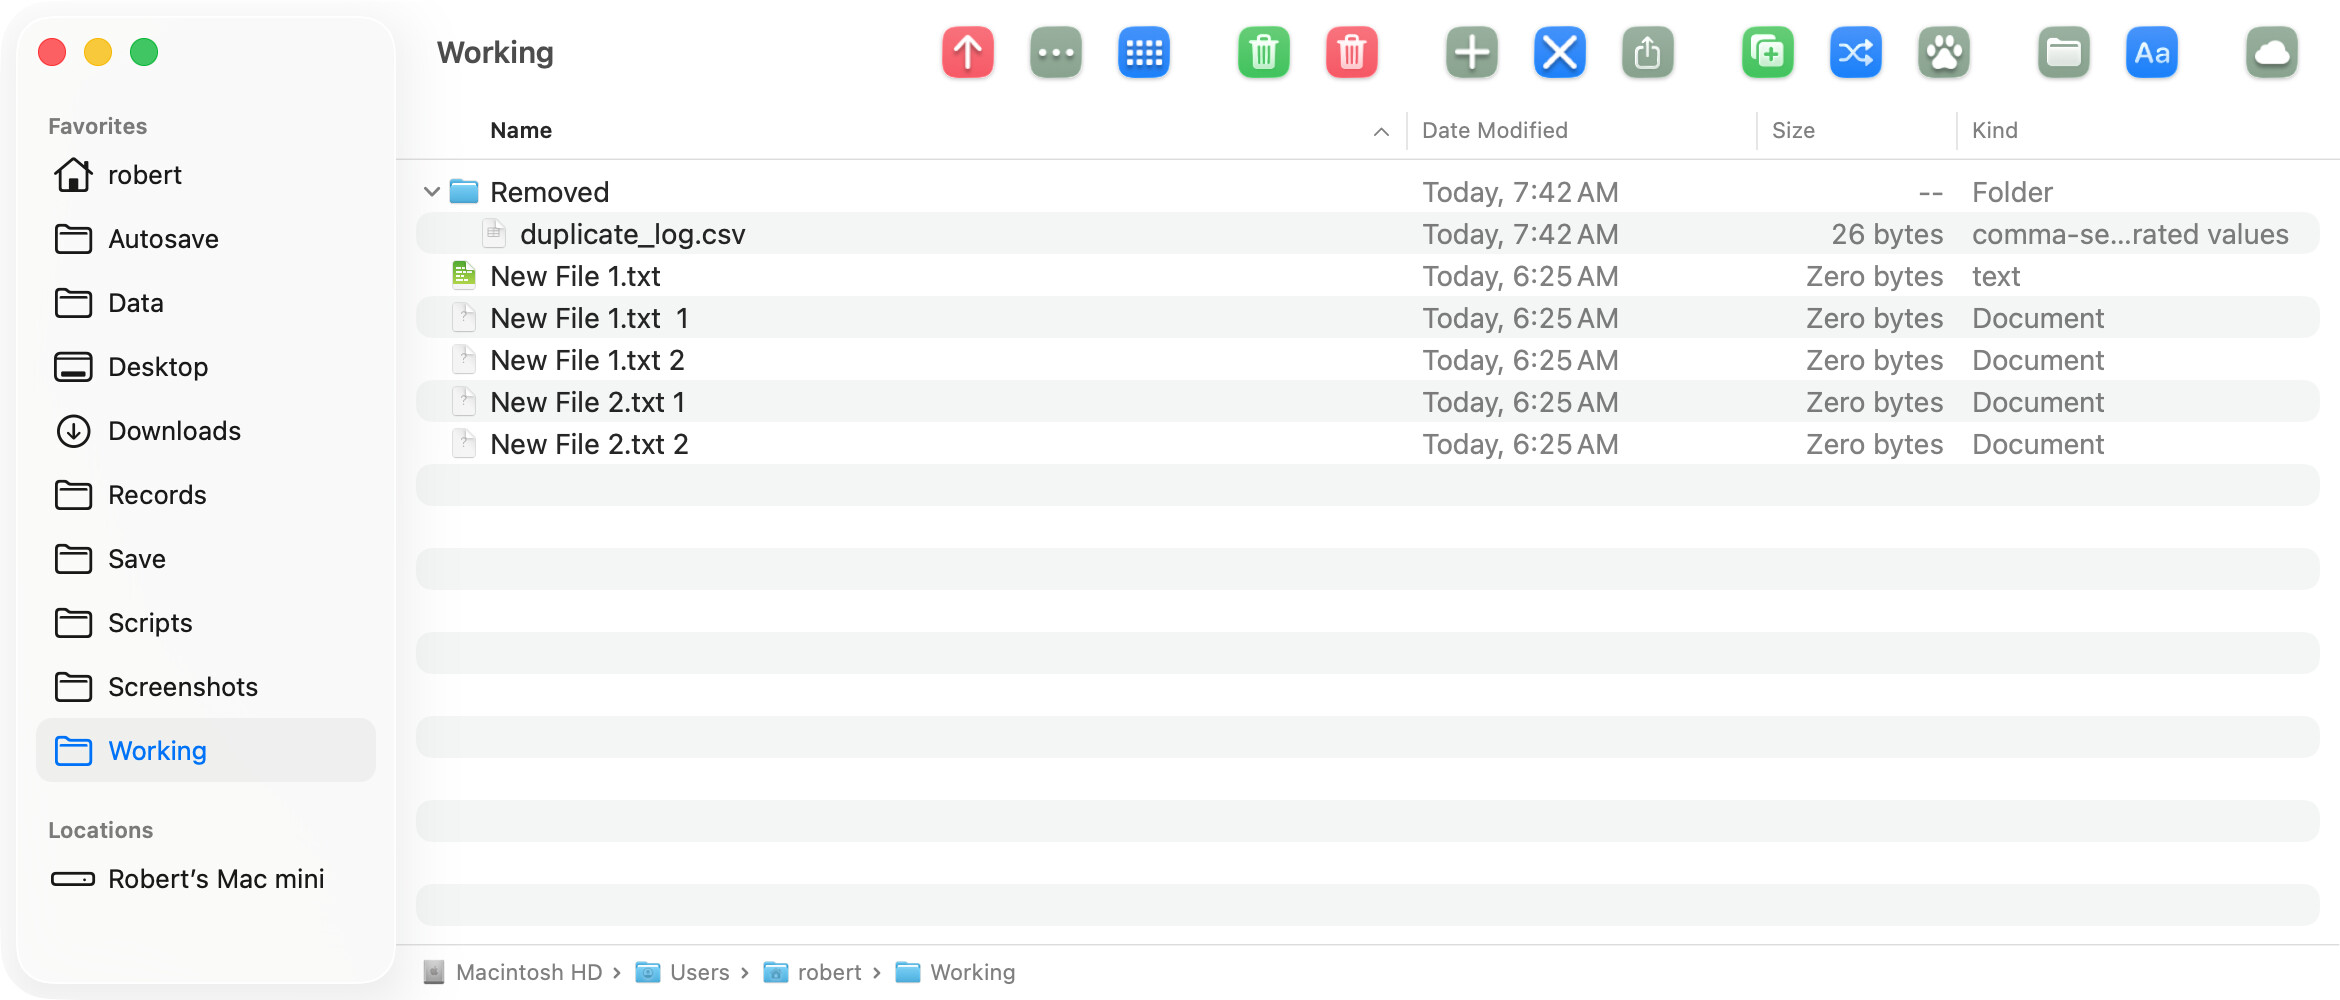
Task: Sort files by the Date Modified column
Action: [x=1494, y=131]
